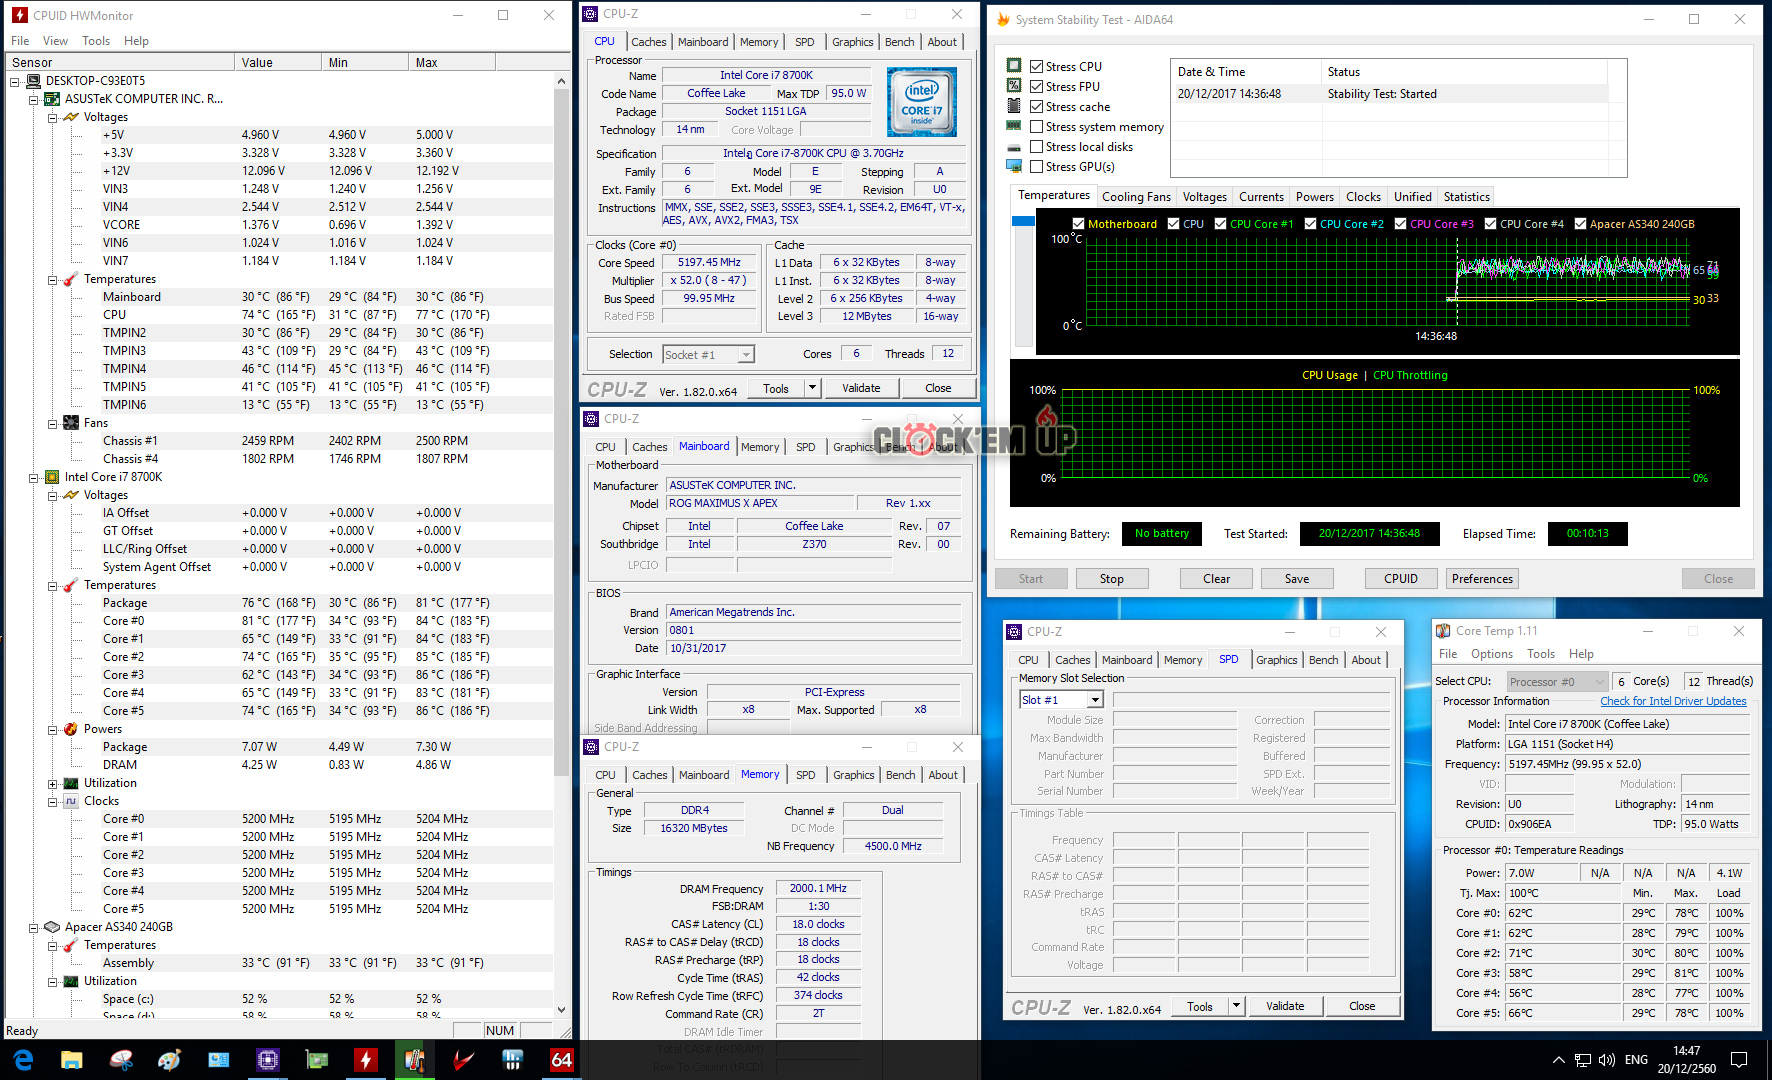1772x1080 pixels.
Task: Uncheck the Stress FPU option
Action: pos(1037,87)
